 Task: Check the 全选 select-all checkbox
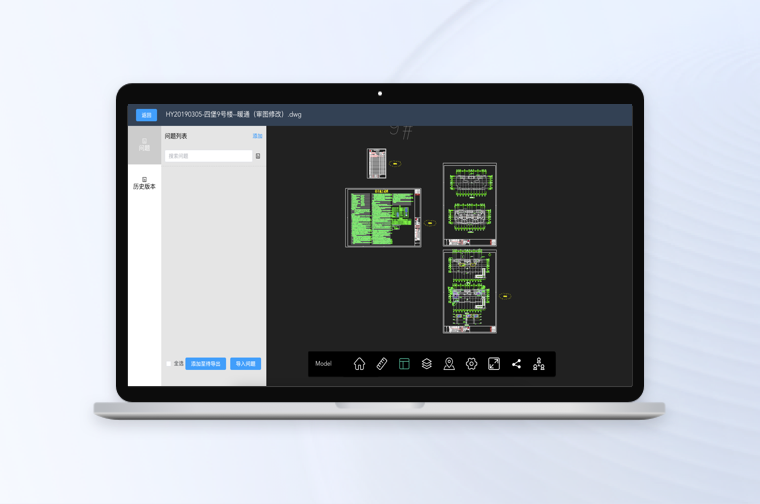[x=169, y=364]
